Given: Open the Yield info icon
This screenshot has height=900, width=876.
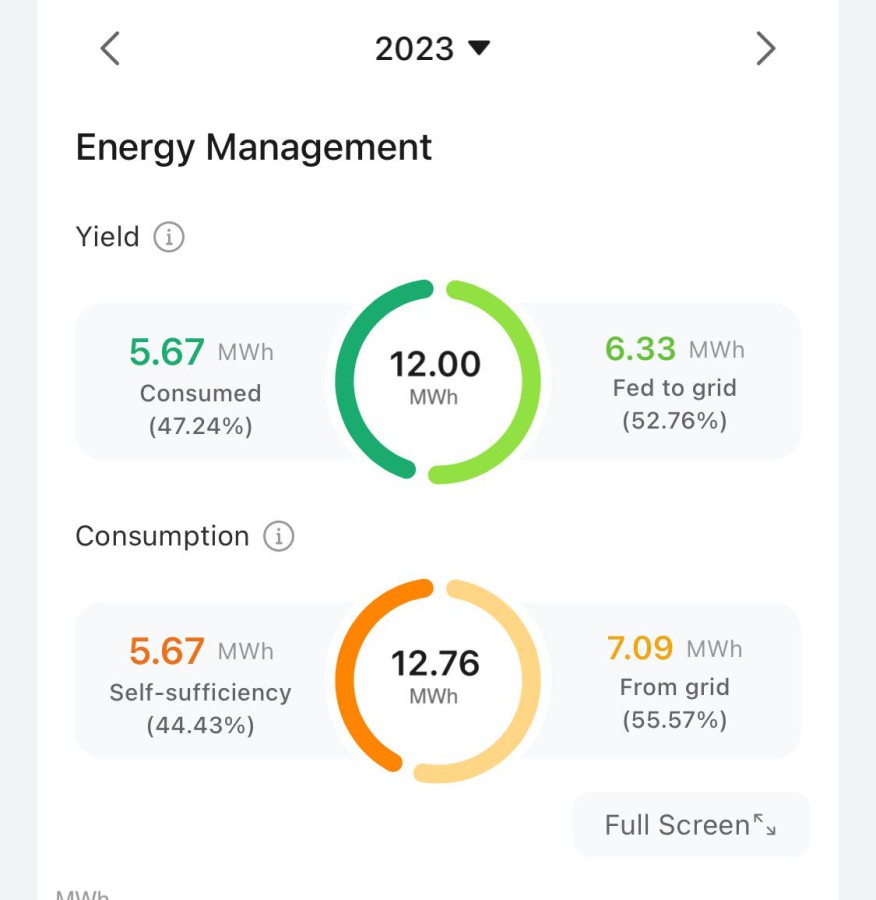Looking at the screenshot, I should point(169,237).
